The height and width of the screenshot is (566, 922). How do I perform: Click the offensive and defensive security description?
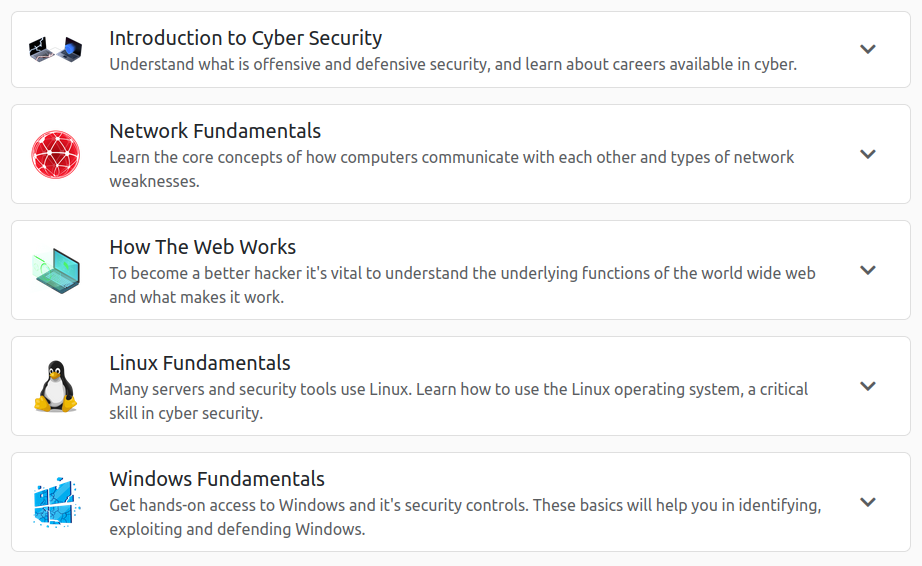[452, 64]
